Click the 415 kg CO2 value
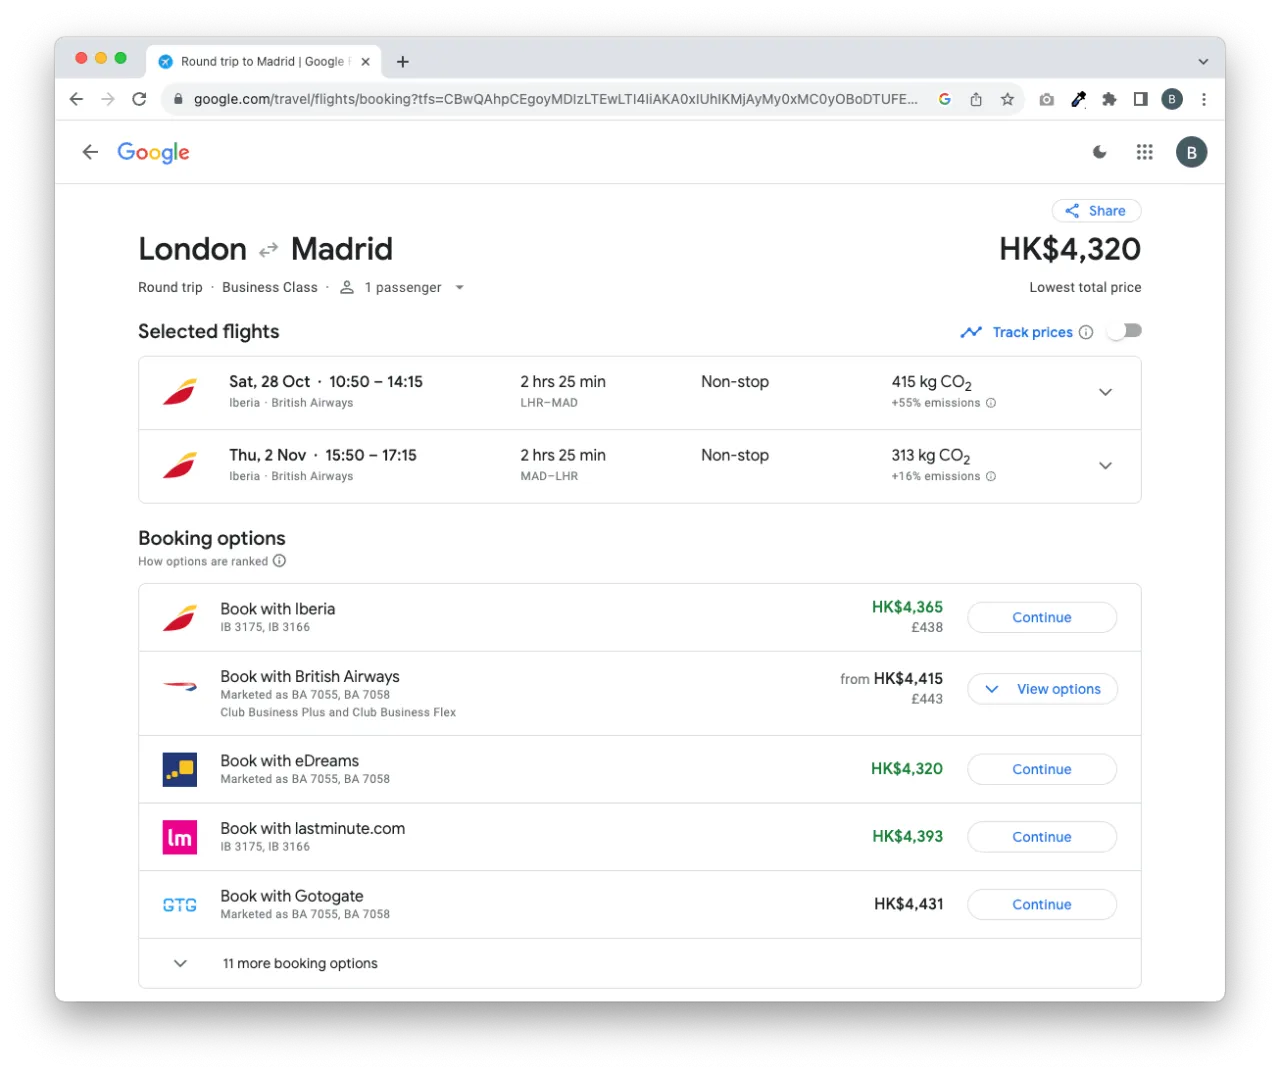1280x1074 pixels. click(x=931, y=382)
